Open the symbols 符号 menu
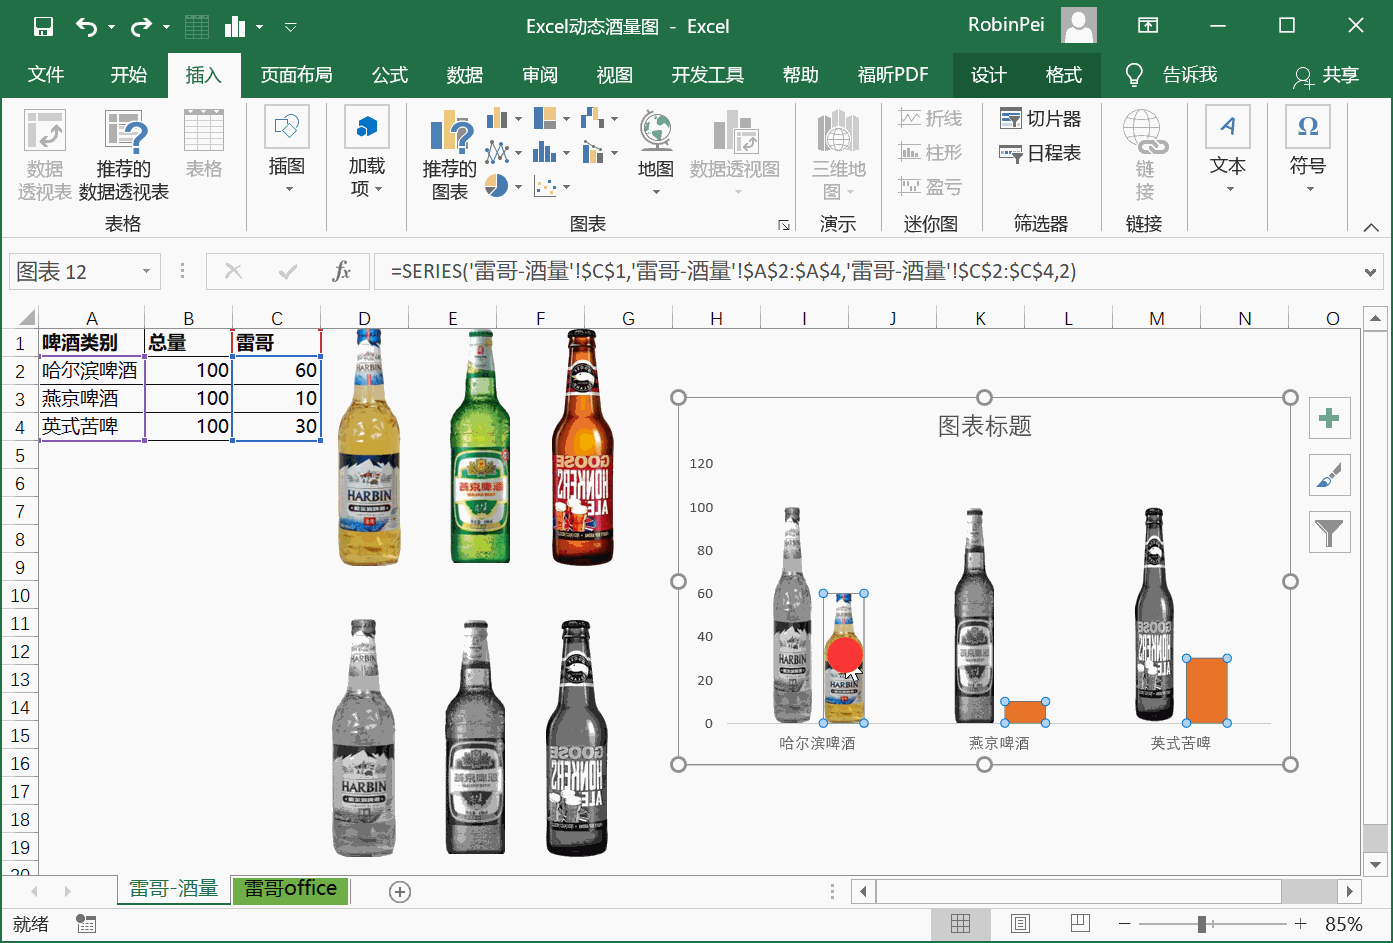This screenshot has height=943, width=1393. pyautogui.click(x=1308, y=152)
